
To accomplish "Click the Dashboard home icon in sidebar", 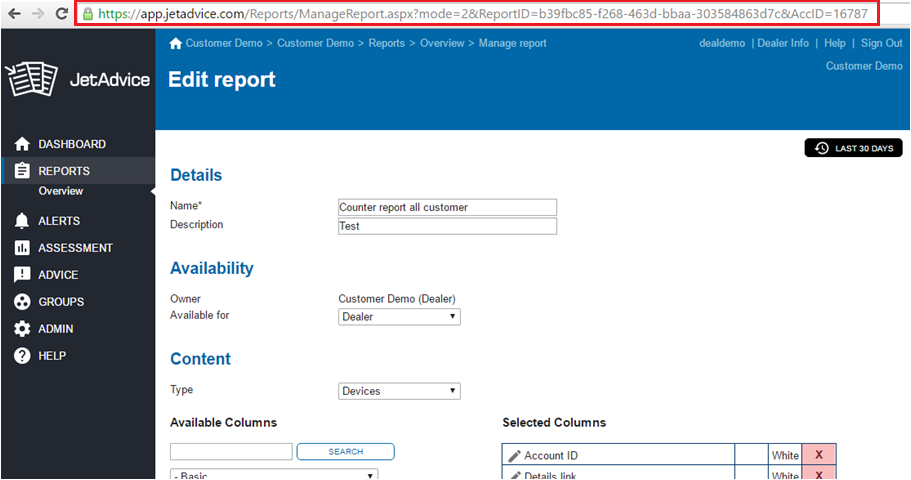I will point(21,144).
